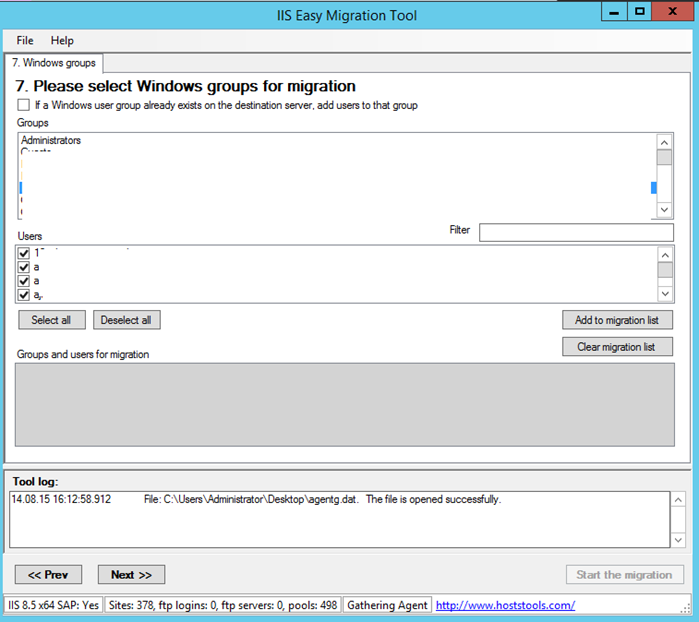The image size is (699, 622).
Task: Uncheck the first user starting with 1
Action: 24,253
